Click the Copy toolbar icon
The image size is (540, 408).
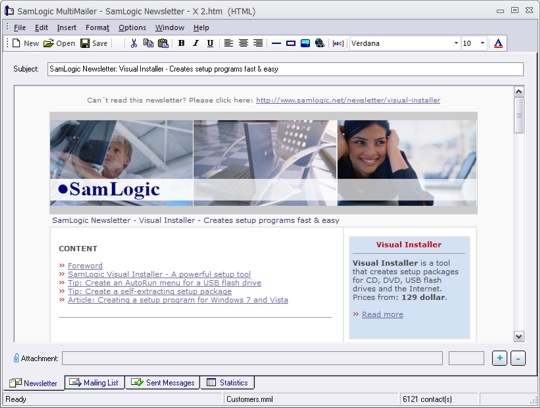pyautogui.click(x=148, y=43)
